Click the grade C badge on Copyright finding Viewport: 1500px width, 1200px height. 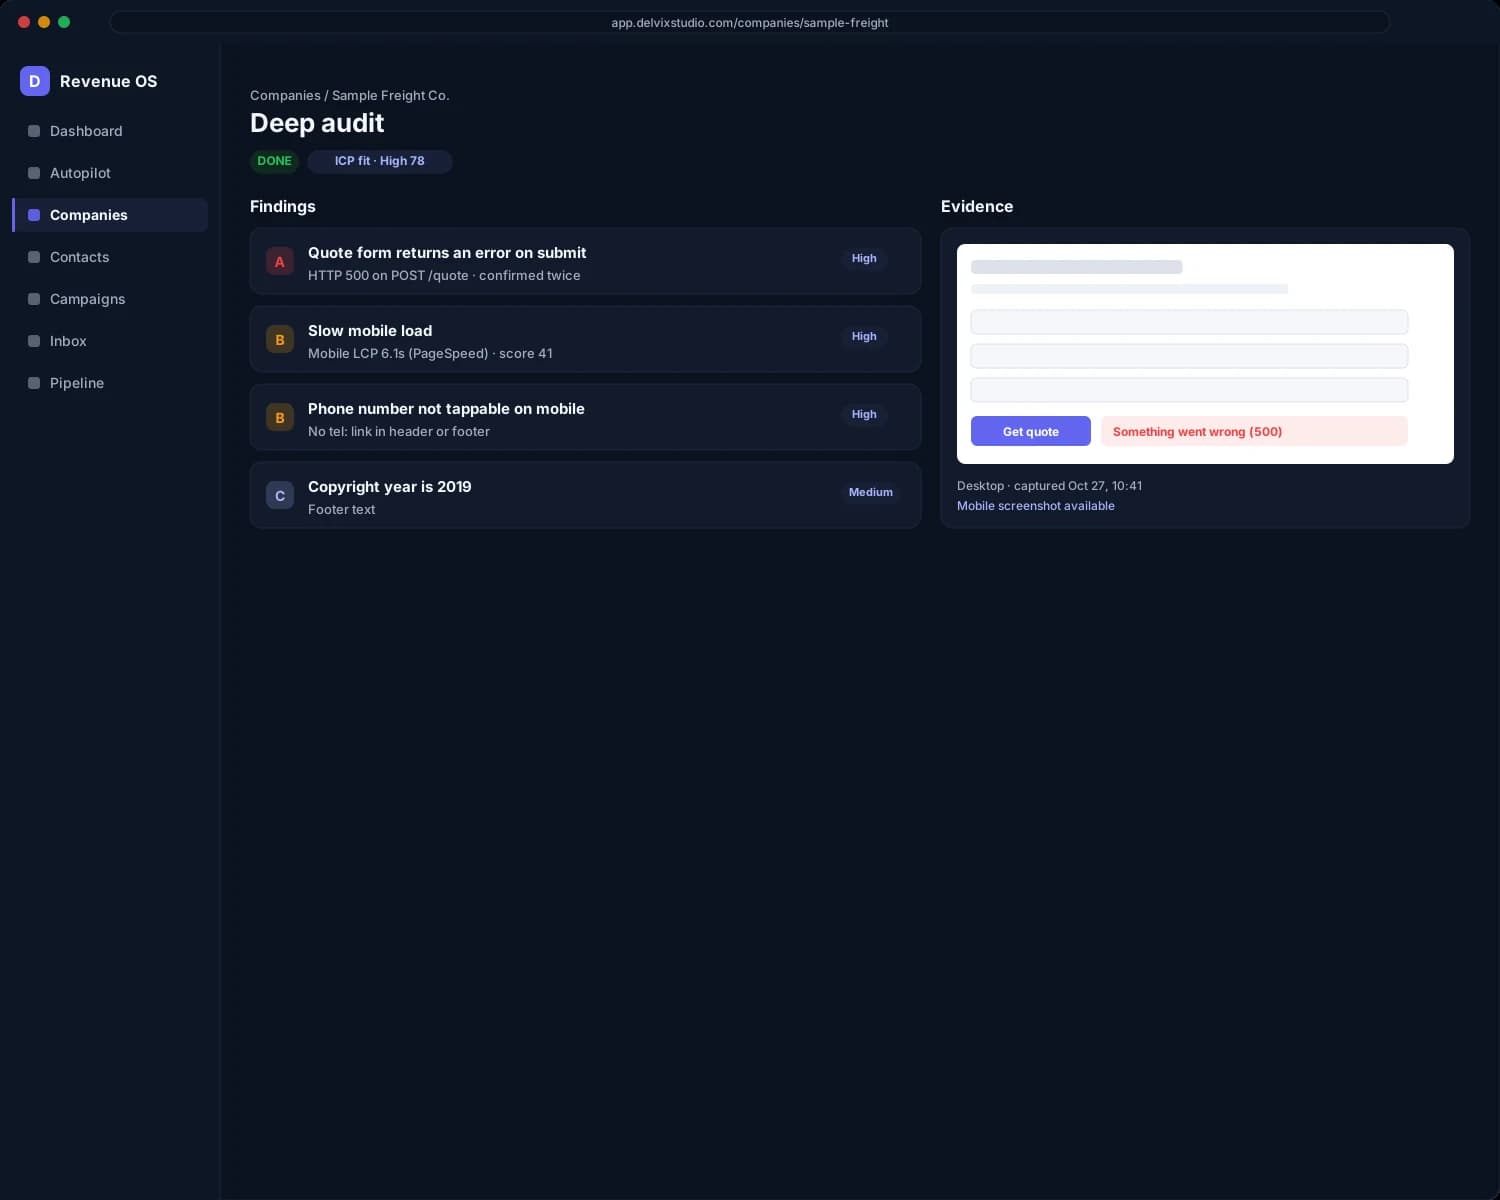(280, 496)
